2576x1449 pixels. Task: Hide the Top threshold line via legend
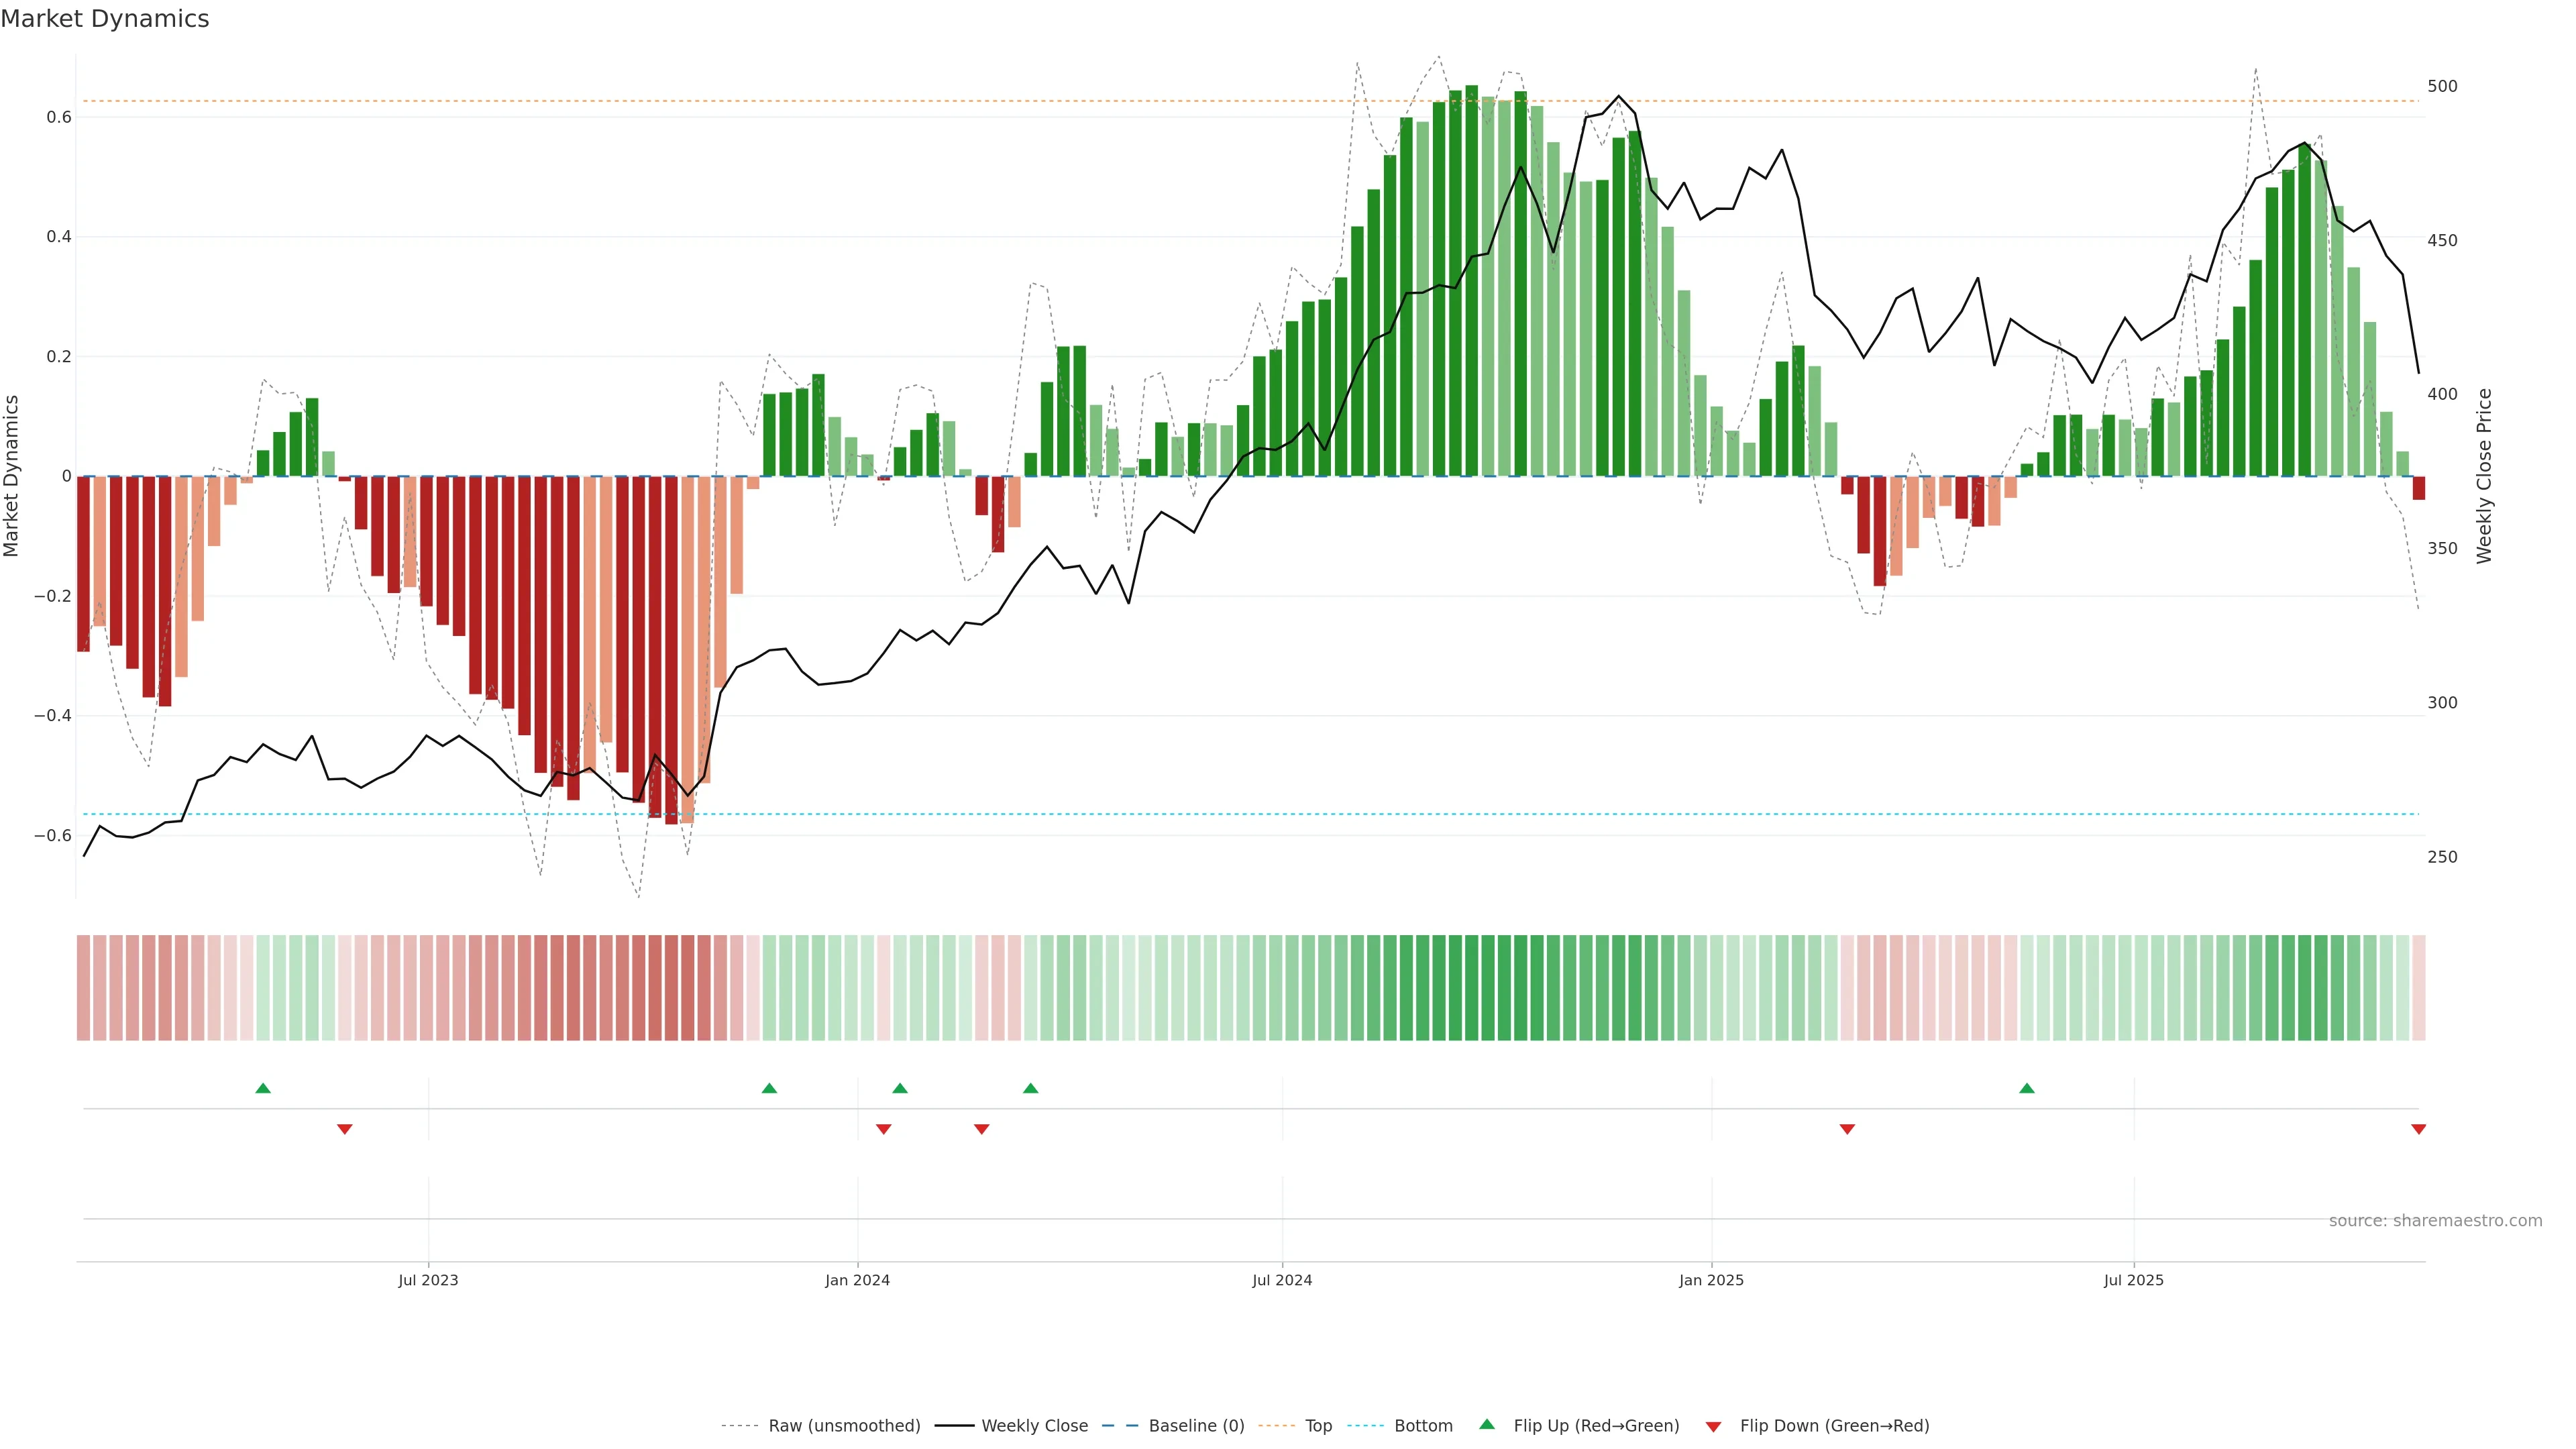[1318, 1425]
